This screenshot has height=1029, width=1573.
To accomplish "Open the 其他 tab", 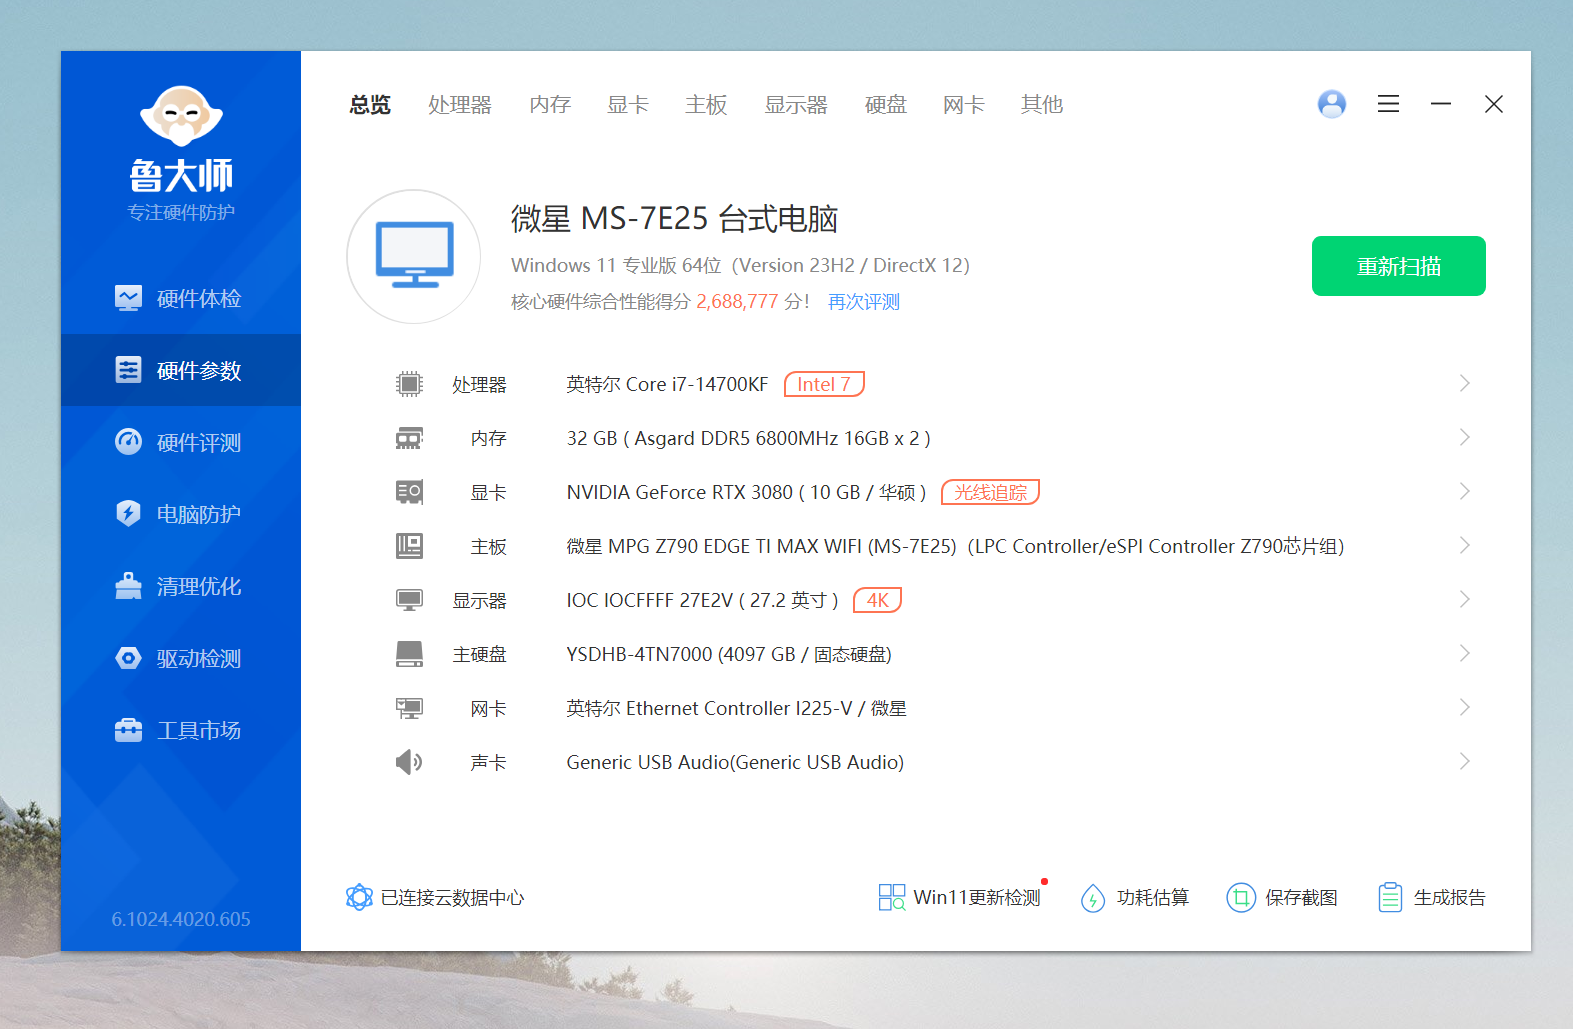I will pyautogui.click(x=1042, y=104).
